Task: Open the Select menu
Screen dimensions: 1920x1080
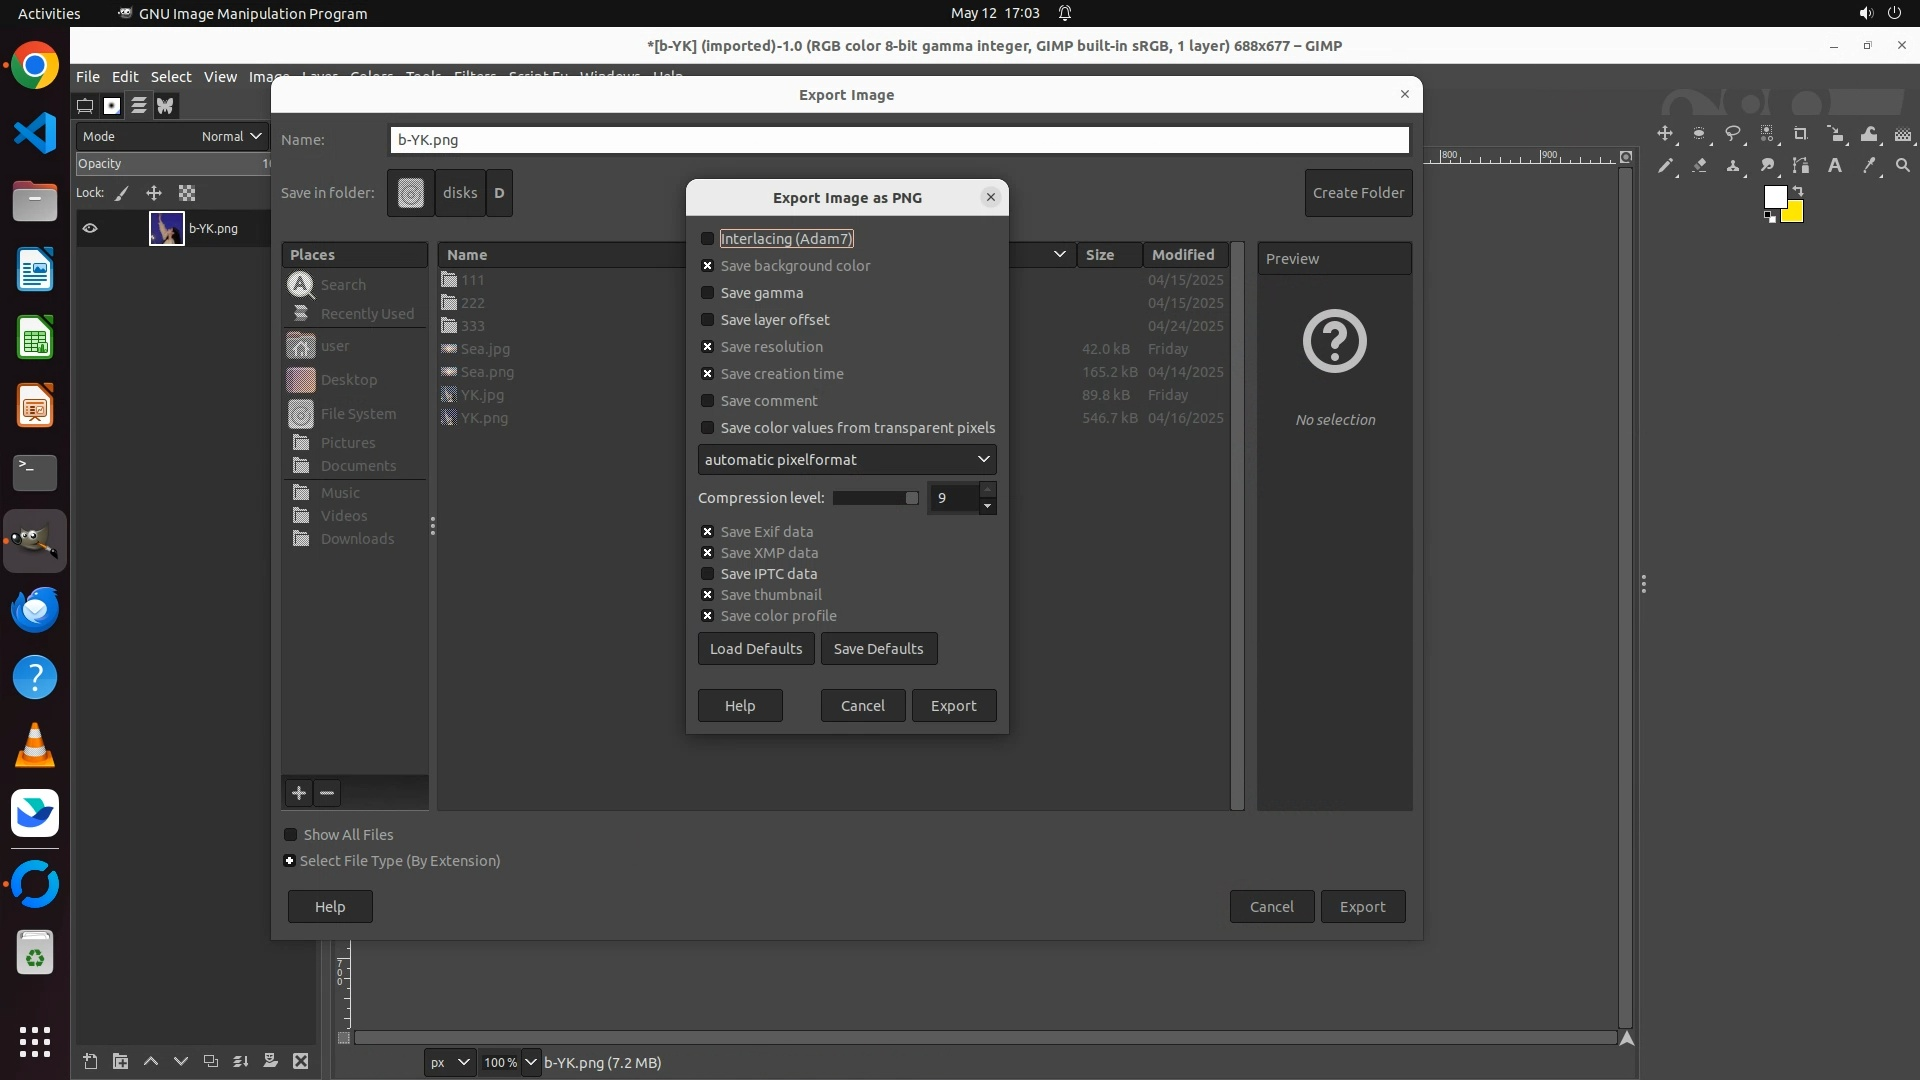Action: tap(170, 77)
